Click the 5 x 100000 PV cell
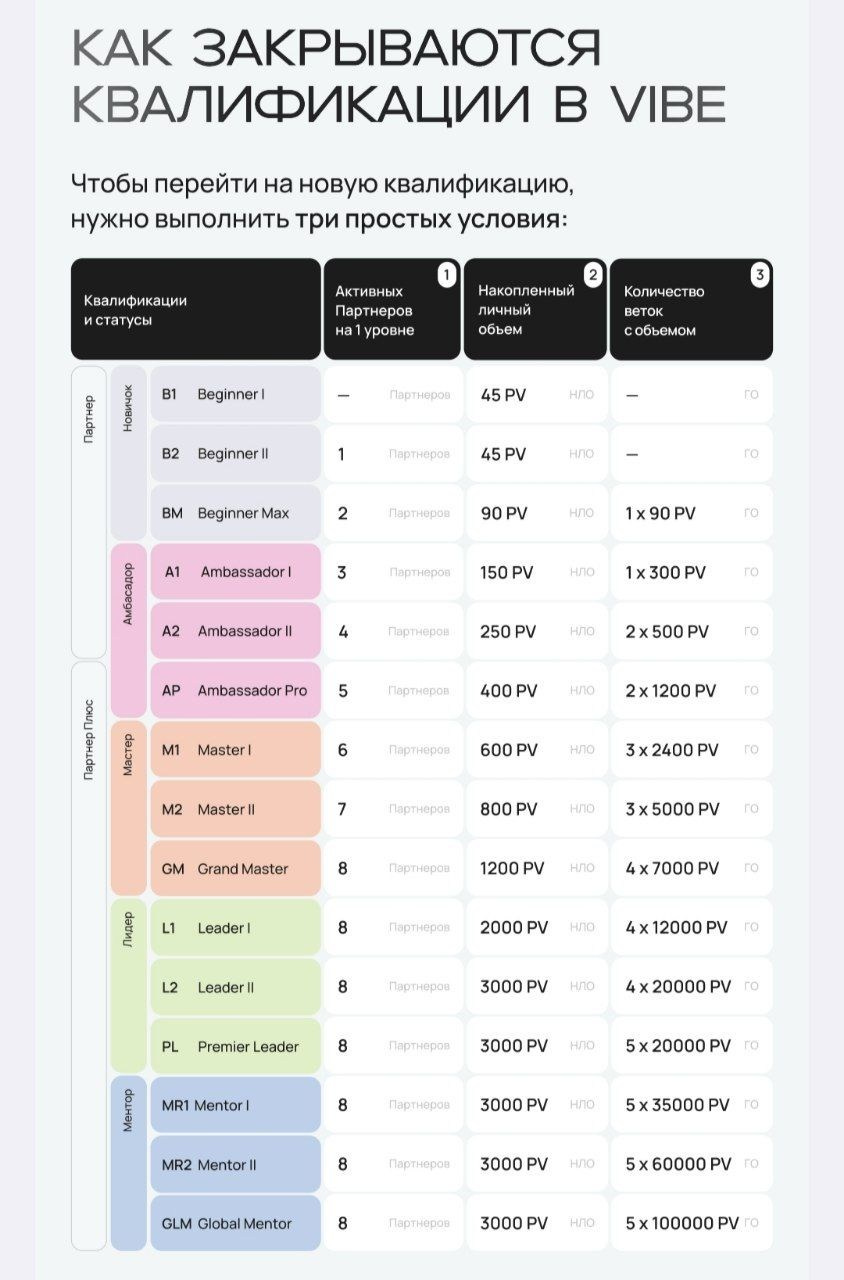The image size is (844, 1280). [x=690, y=1224]
